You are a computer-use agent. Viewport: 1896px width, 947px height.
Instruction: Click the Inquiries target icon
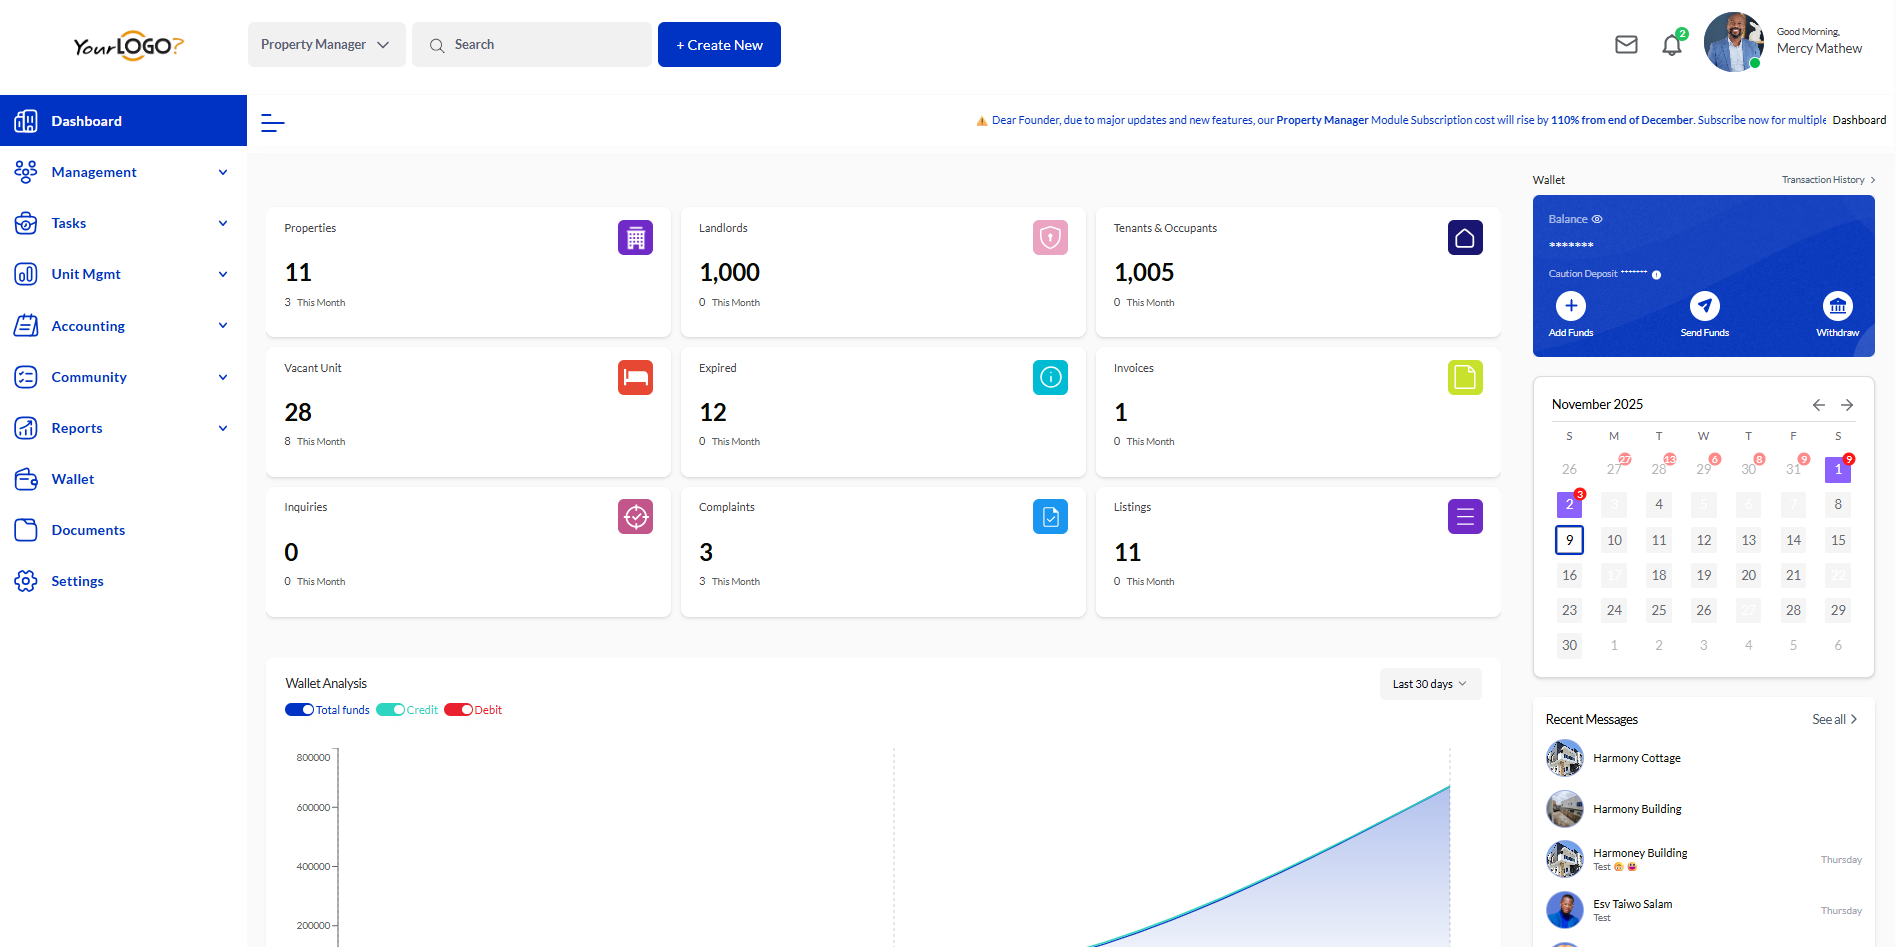pyautogui.click(x=635, y=517)
